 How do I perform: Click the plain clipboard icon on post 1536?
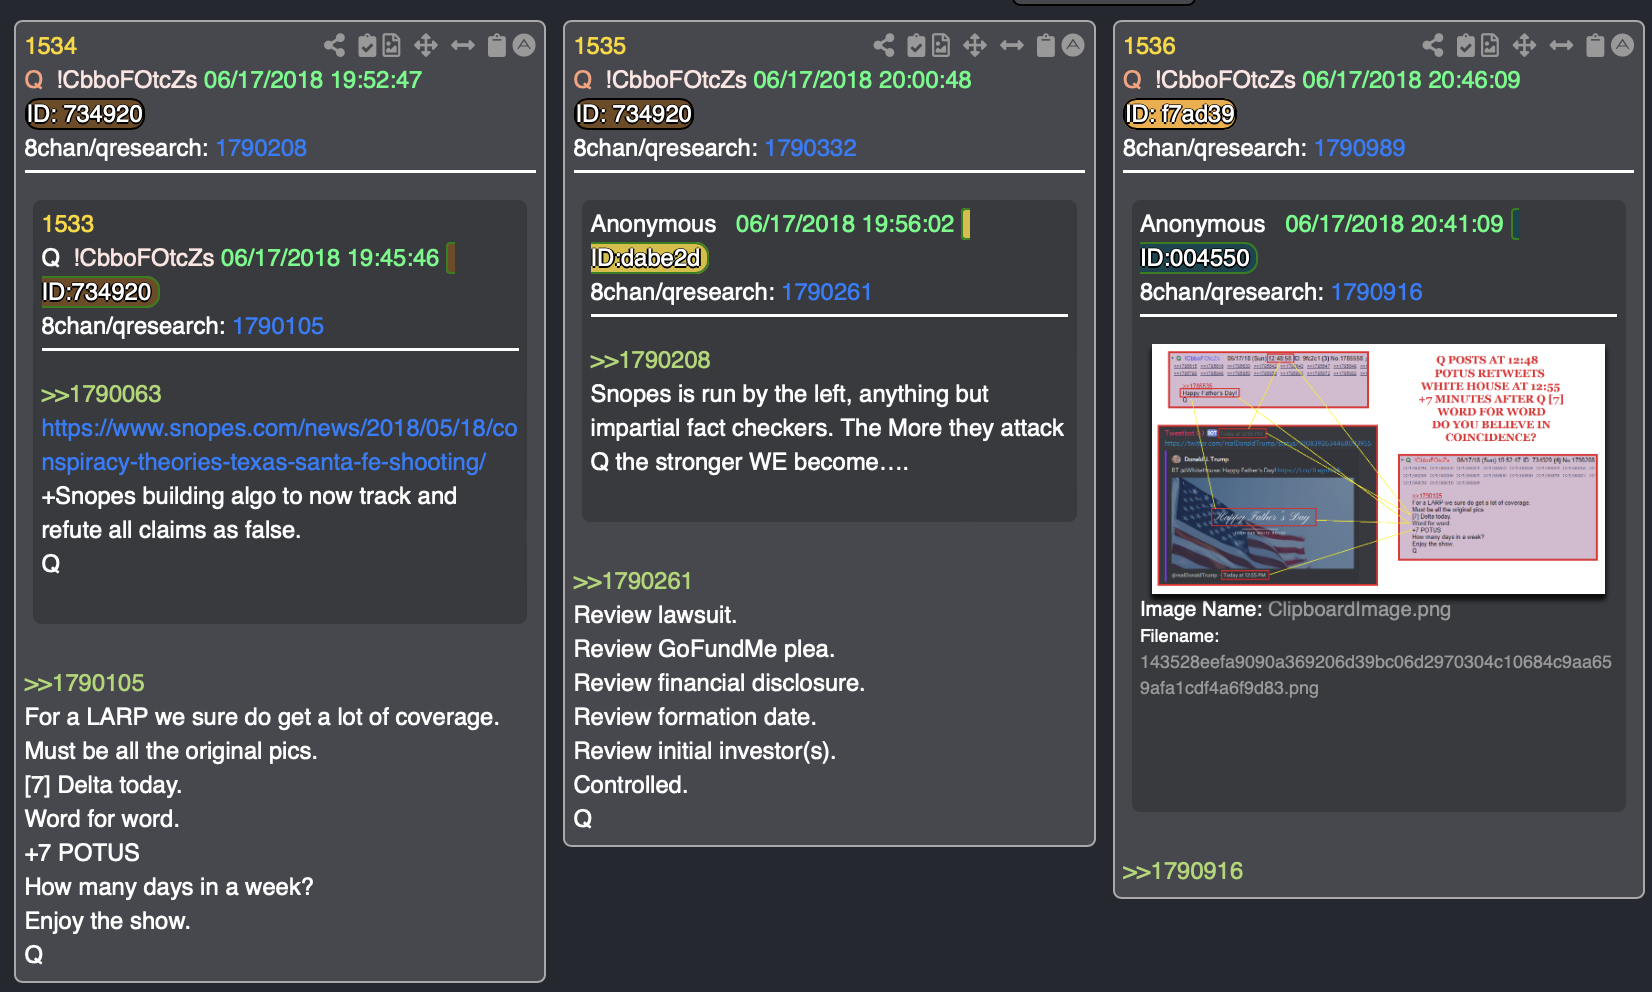[x=1594, y=45]
